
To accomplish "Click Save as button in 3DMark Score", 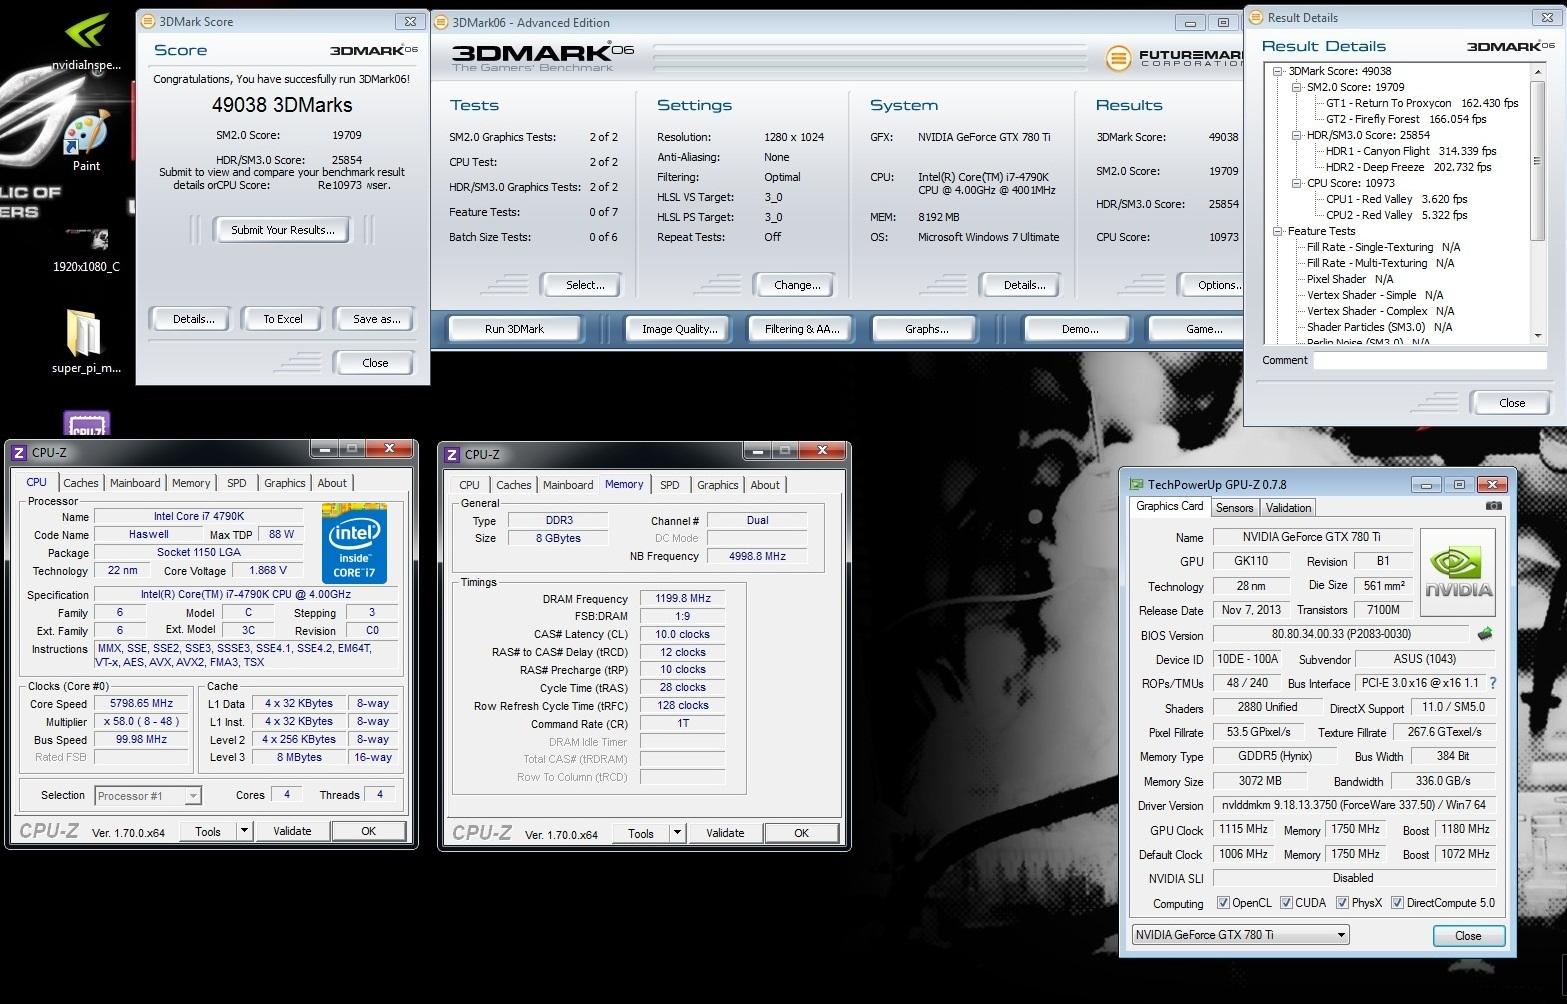I will click(376, 319).
